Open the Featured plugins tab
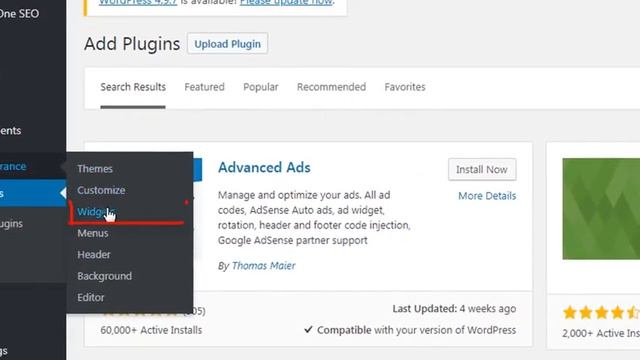 pos(204,87)
